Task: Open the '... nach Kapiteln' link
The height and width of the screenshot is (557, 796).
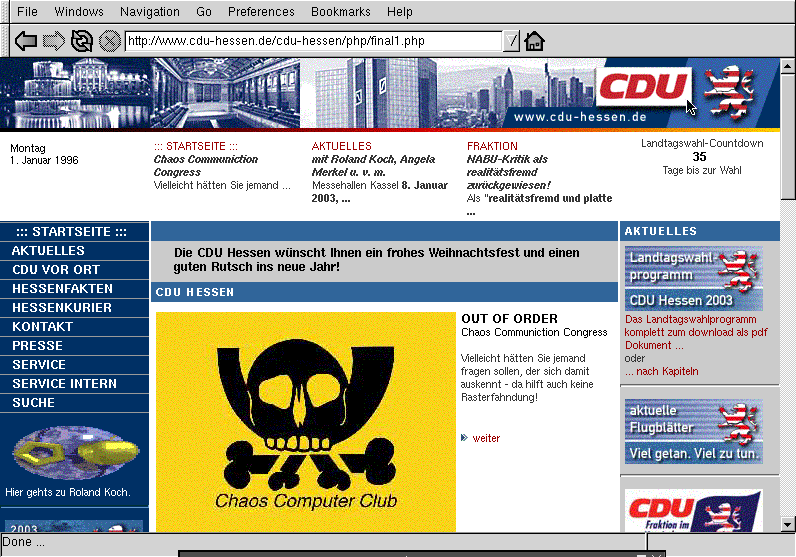Action: click(x=661, y=371)
